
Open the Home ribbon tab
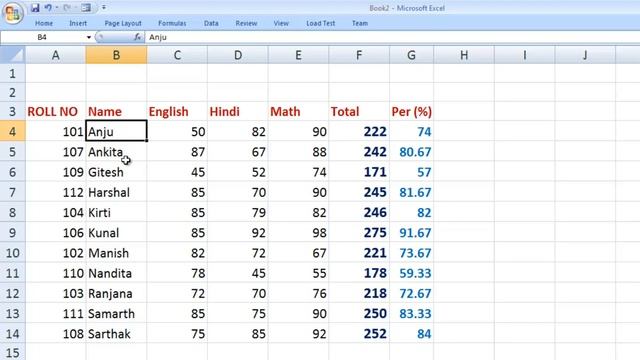pyautogui.click(x=44, y=23)
